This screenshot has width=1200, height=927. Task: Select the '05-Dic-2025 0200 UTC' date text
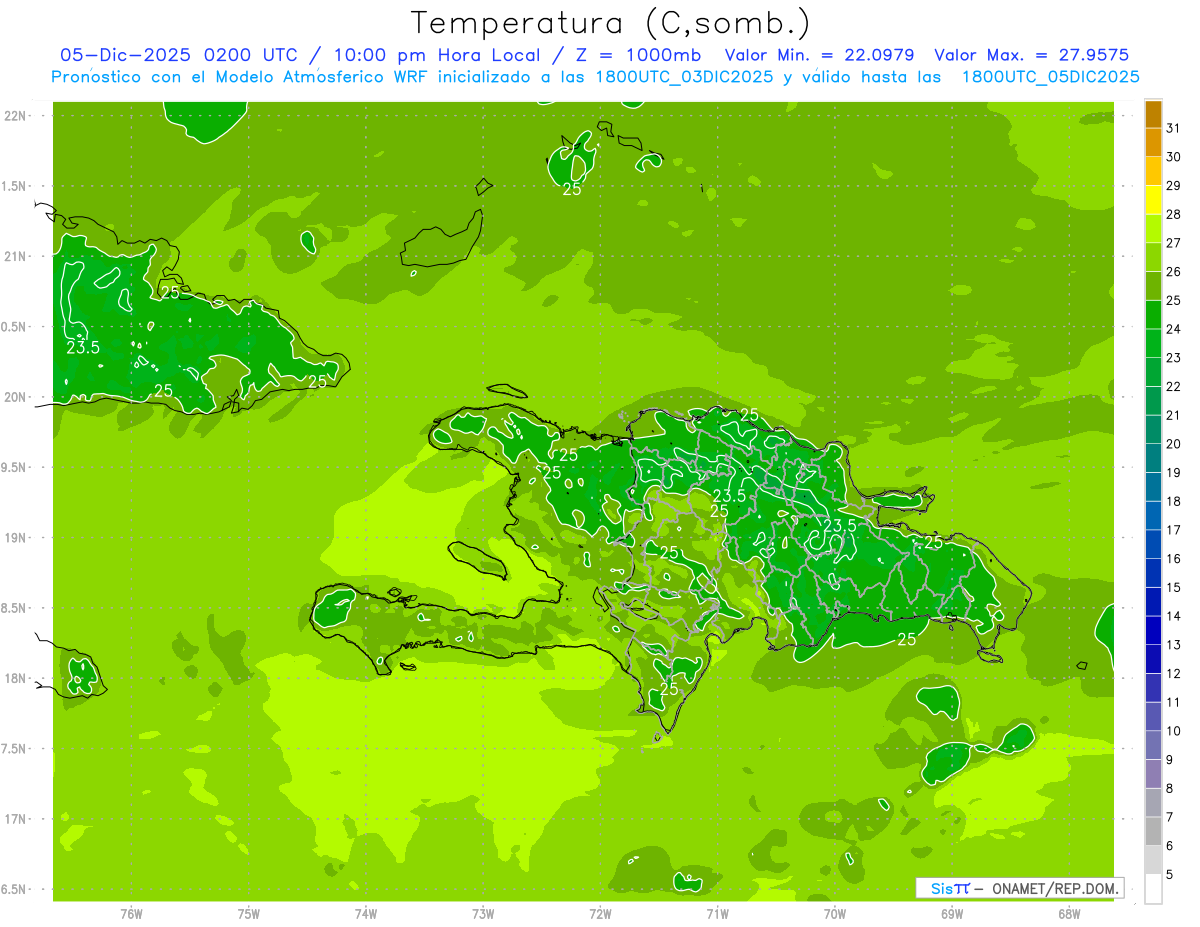(179, 55)
